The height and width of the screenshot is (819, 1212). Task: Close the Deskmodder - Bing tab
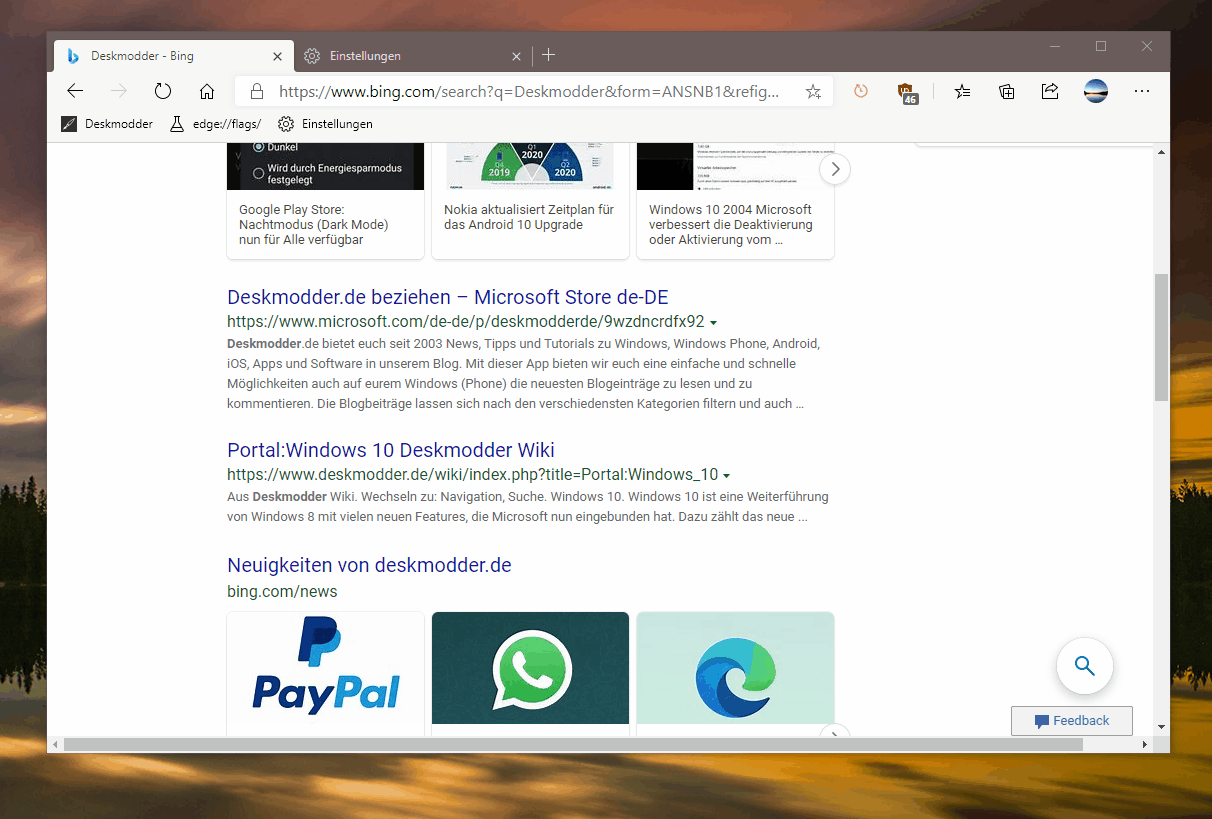click(277, 56)
